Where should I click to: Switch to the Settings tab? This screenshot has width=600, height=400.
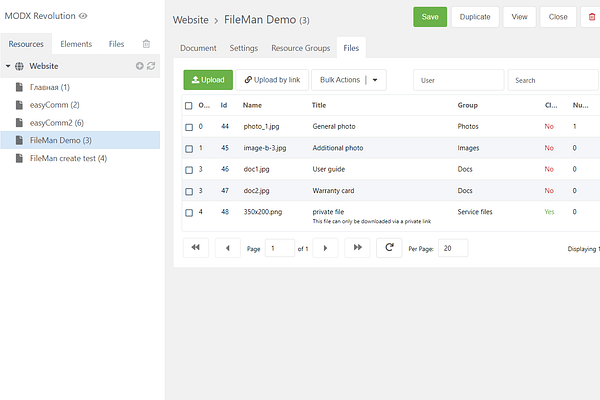(x=244, y=48)
